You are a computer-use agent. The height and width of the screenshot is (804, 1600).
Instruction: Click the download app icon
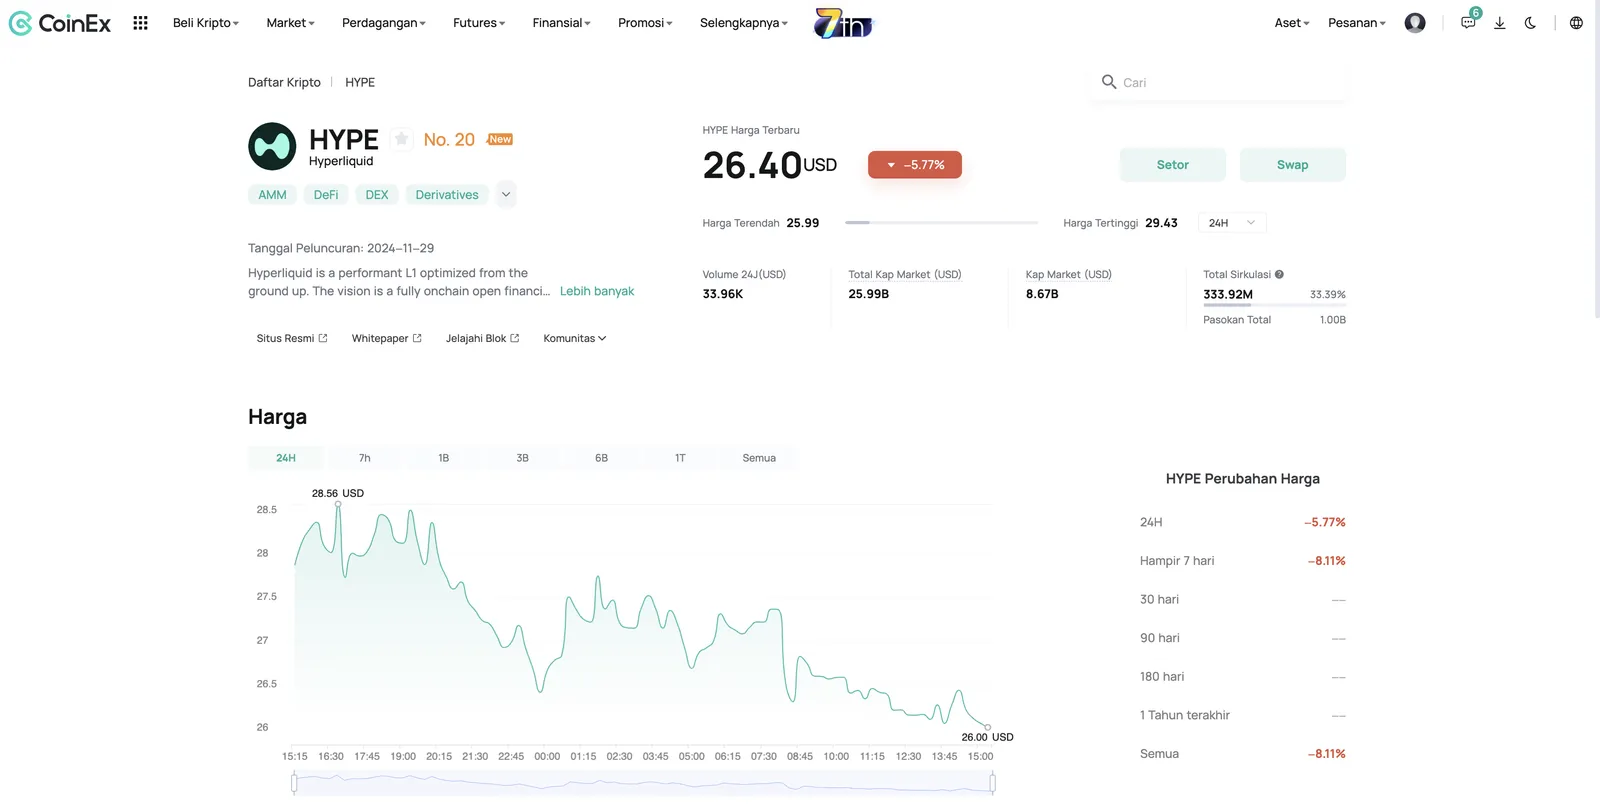(x=1499, y=23)
